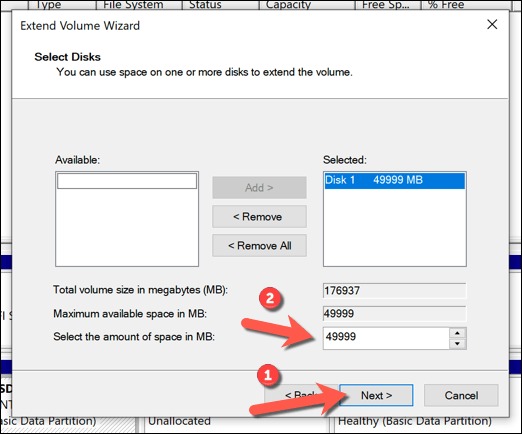This screenshot has width=522, height=434.
Task: Click the Total volume size field
Action: (x=394, y=291)
